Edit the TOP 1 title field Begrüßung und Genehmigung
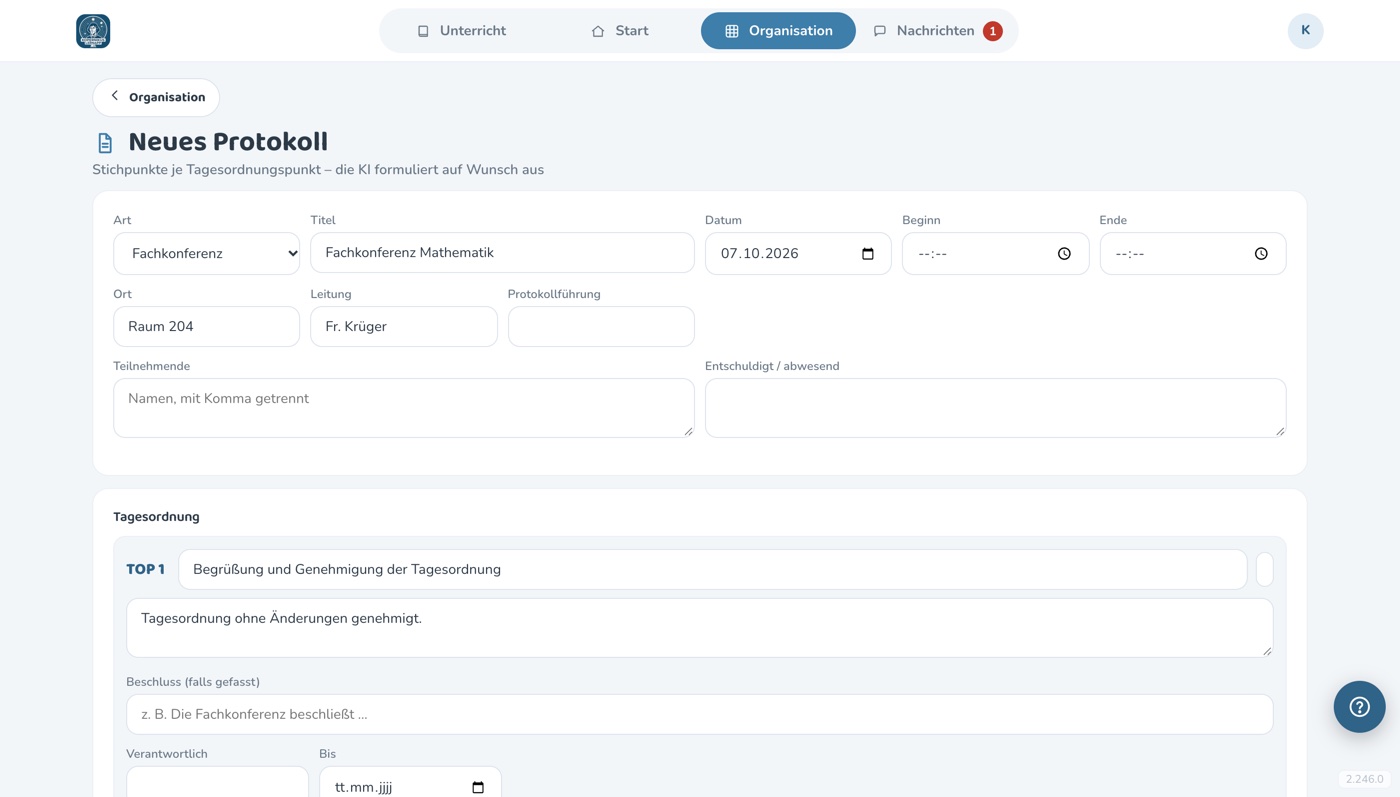The image size is (1400, 797). [713, 569]
